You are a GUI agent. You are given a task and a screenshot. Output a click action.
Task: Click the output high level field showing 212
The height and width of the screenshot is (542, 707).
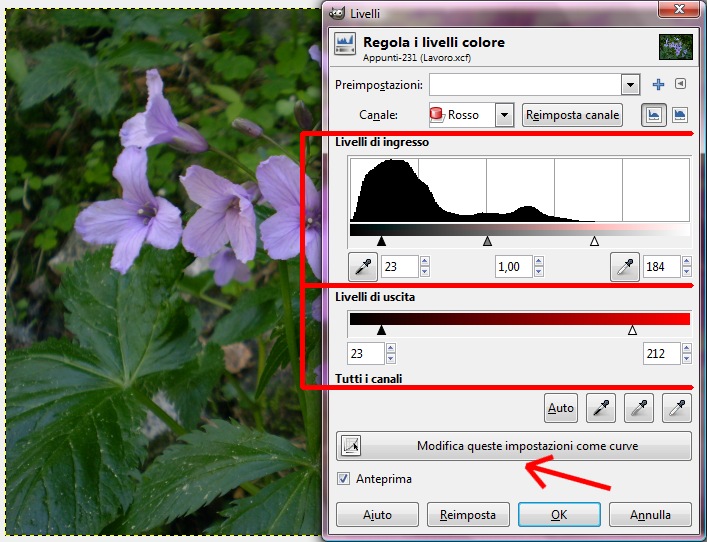point(660,353)
